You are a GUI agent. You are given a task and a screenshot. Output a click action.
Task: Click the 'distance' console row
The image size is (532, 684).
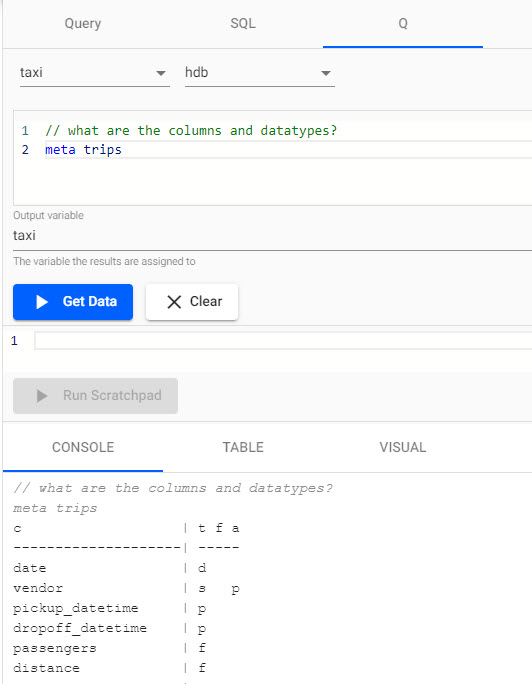pos(110,668)
